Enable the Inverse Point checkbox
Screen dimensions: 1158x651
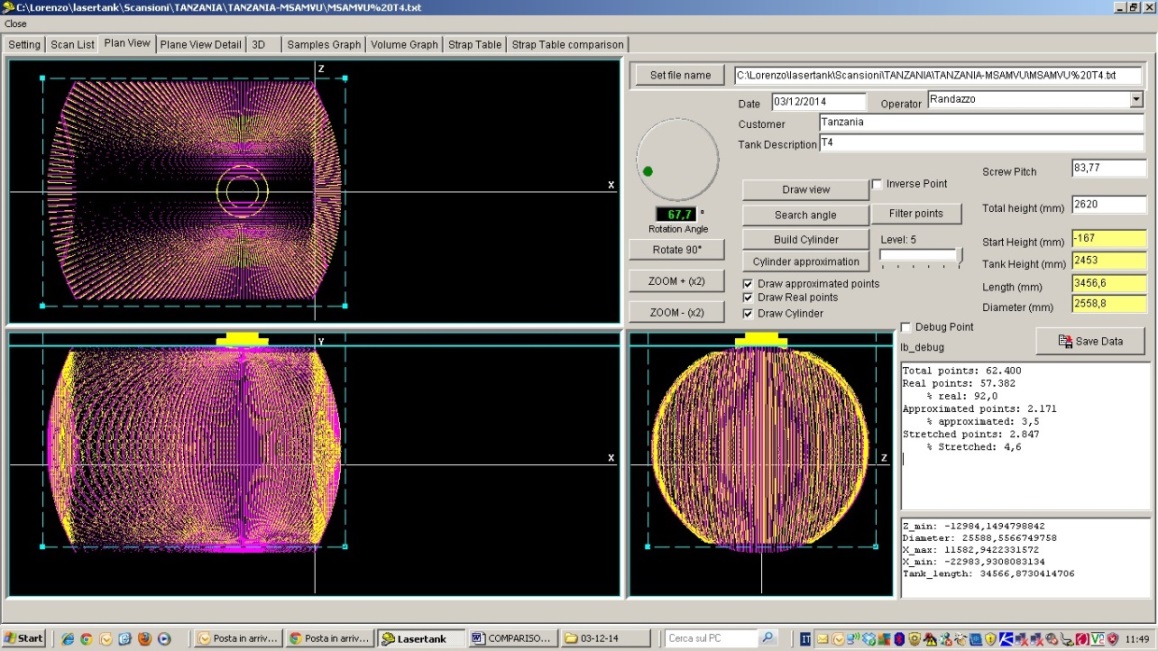878,184
